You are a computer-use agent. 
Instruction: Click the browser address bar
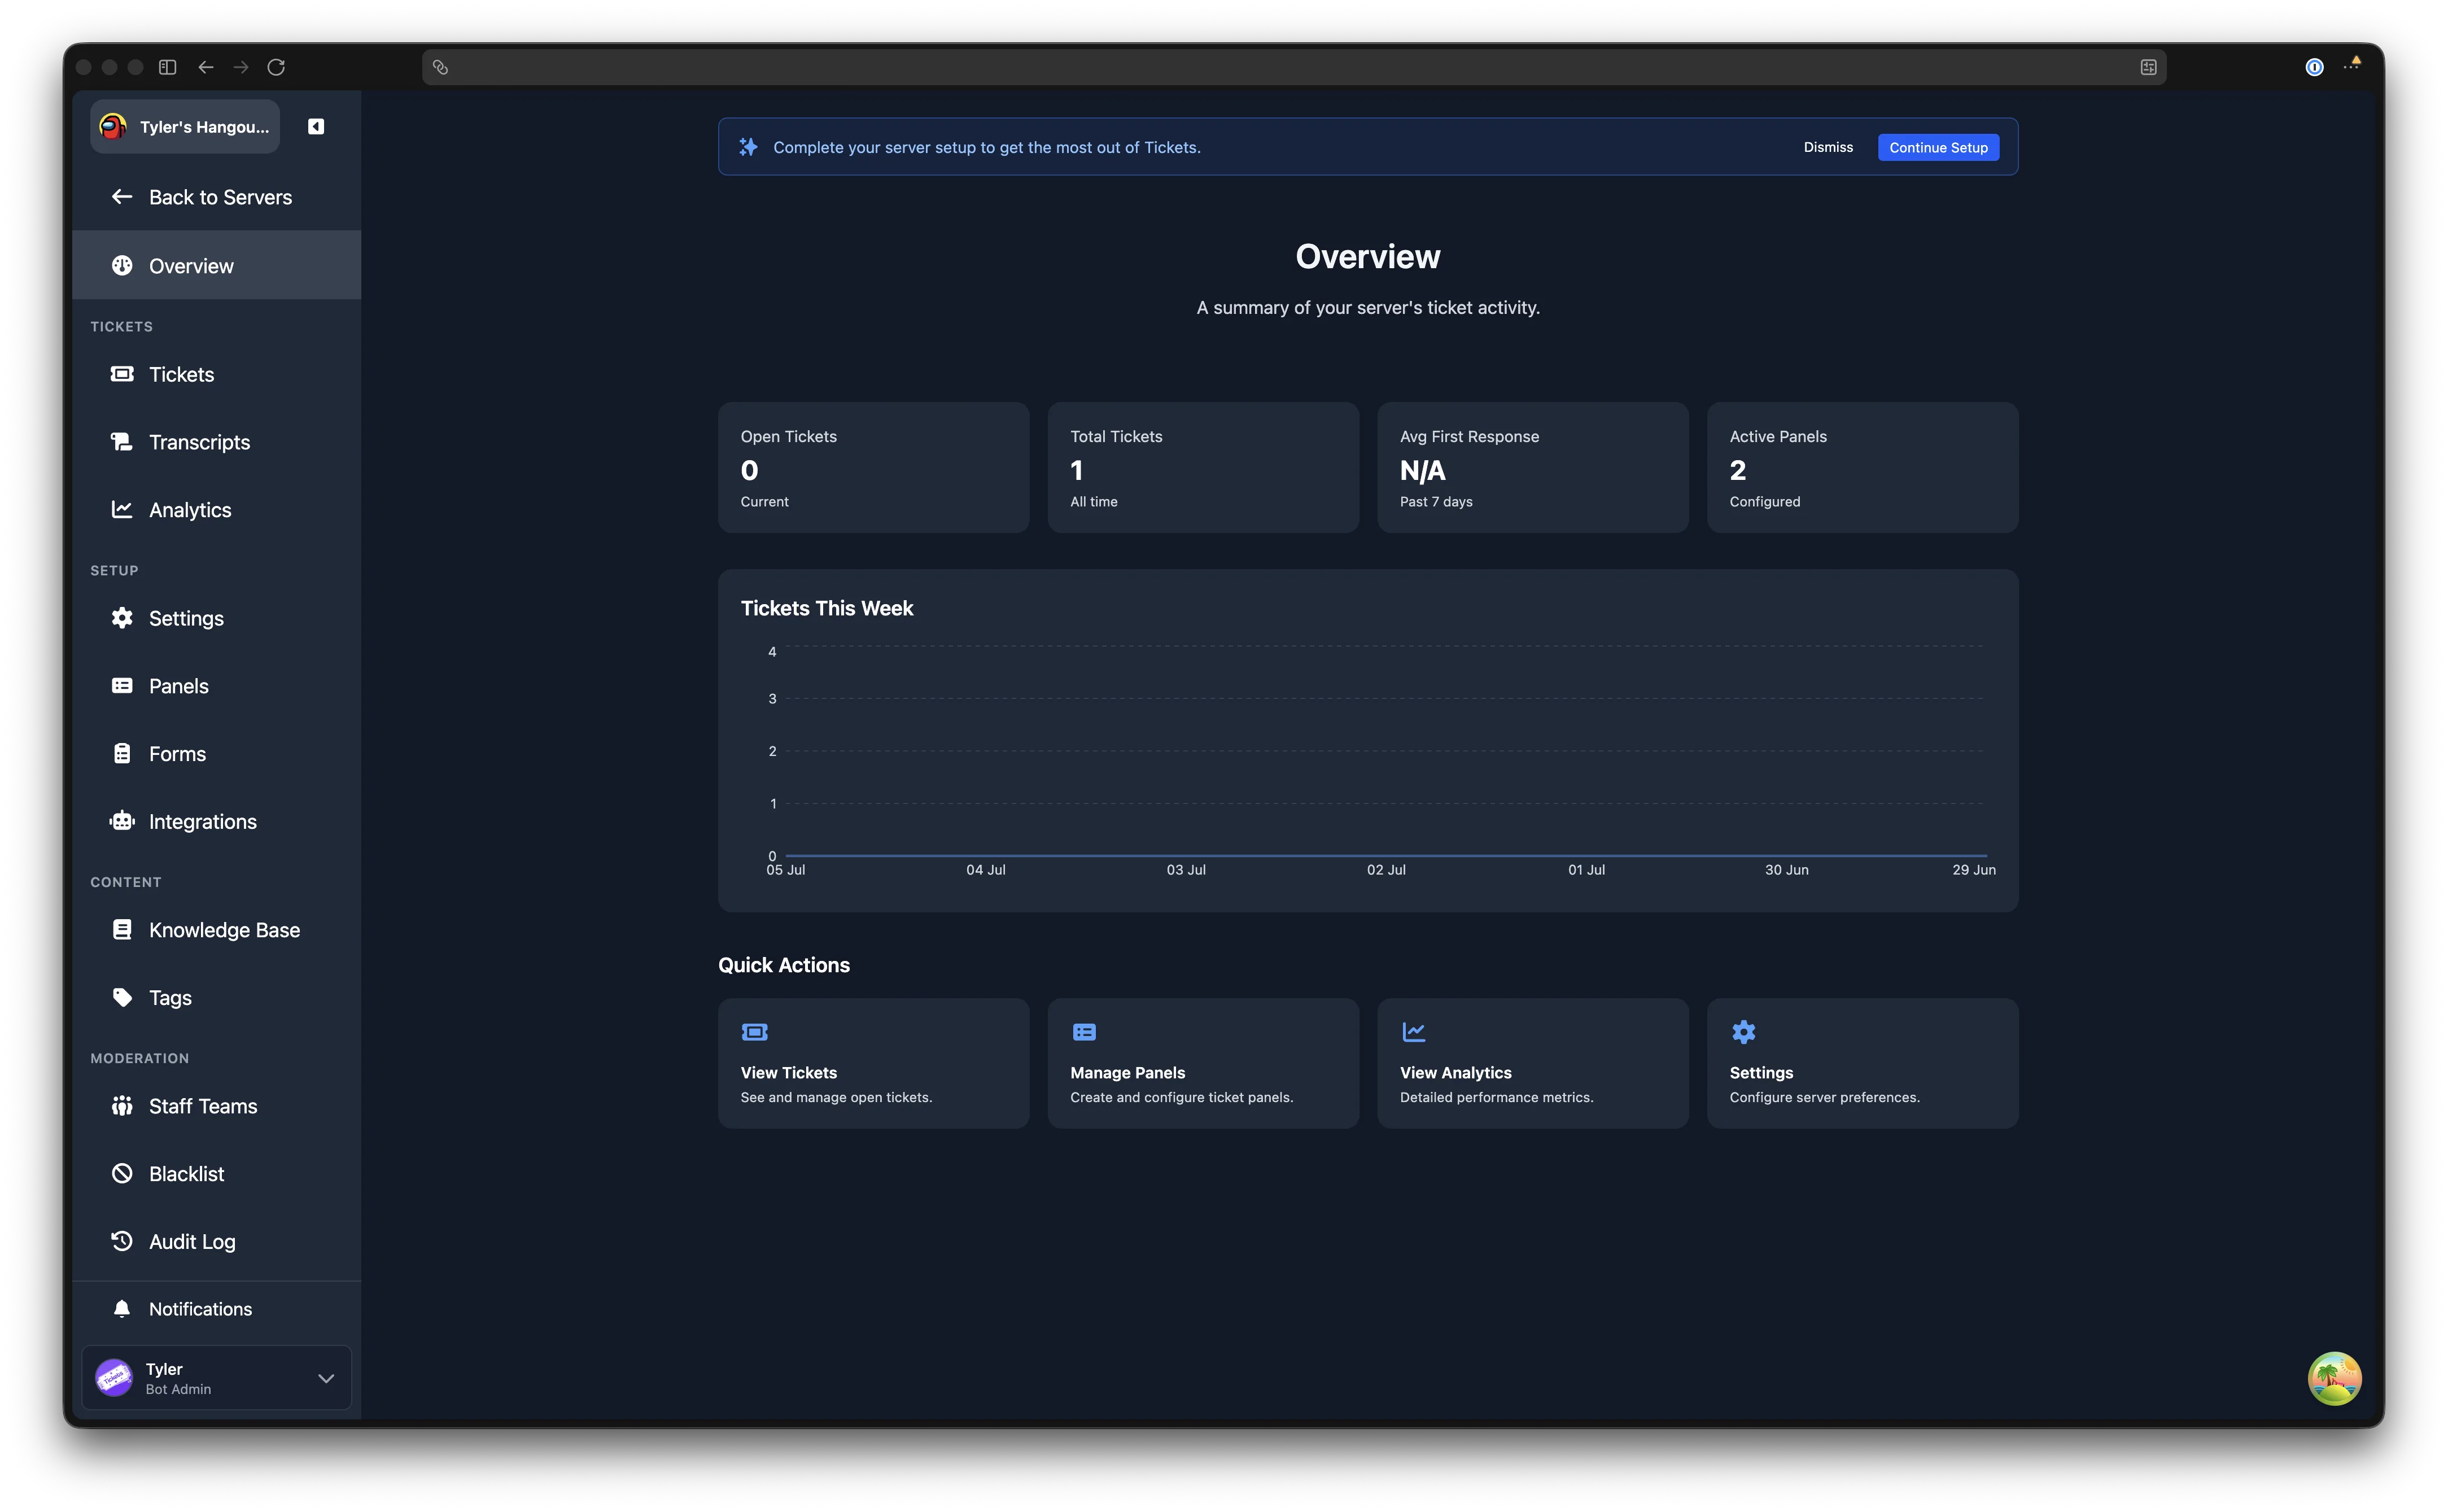point(1294,67)
